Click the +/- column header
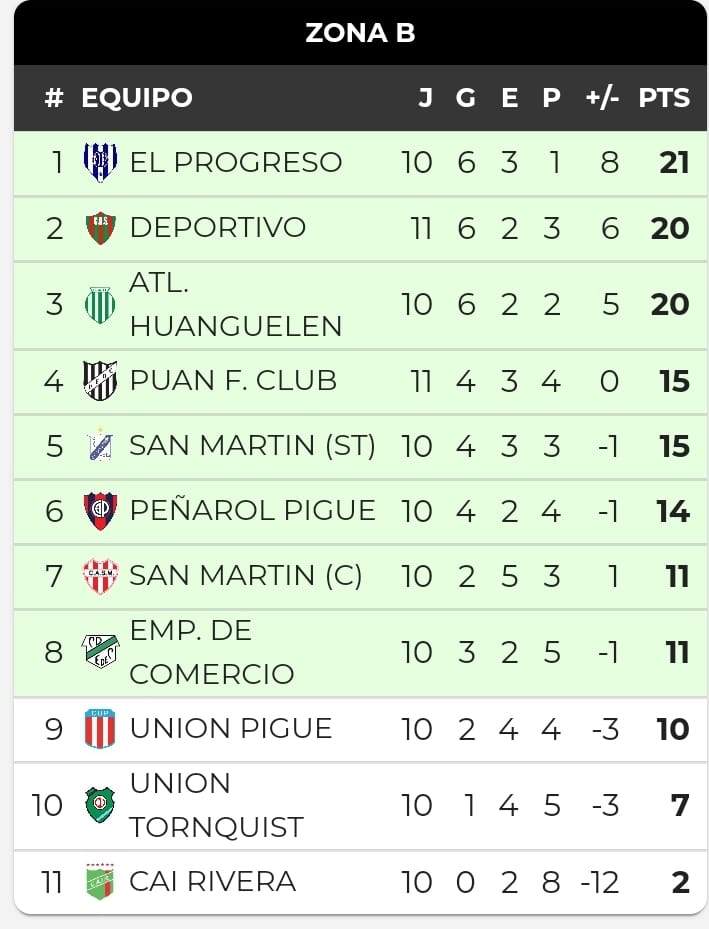The image size is (709, 929). click(x=602, y=98)
